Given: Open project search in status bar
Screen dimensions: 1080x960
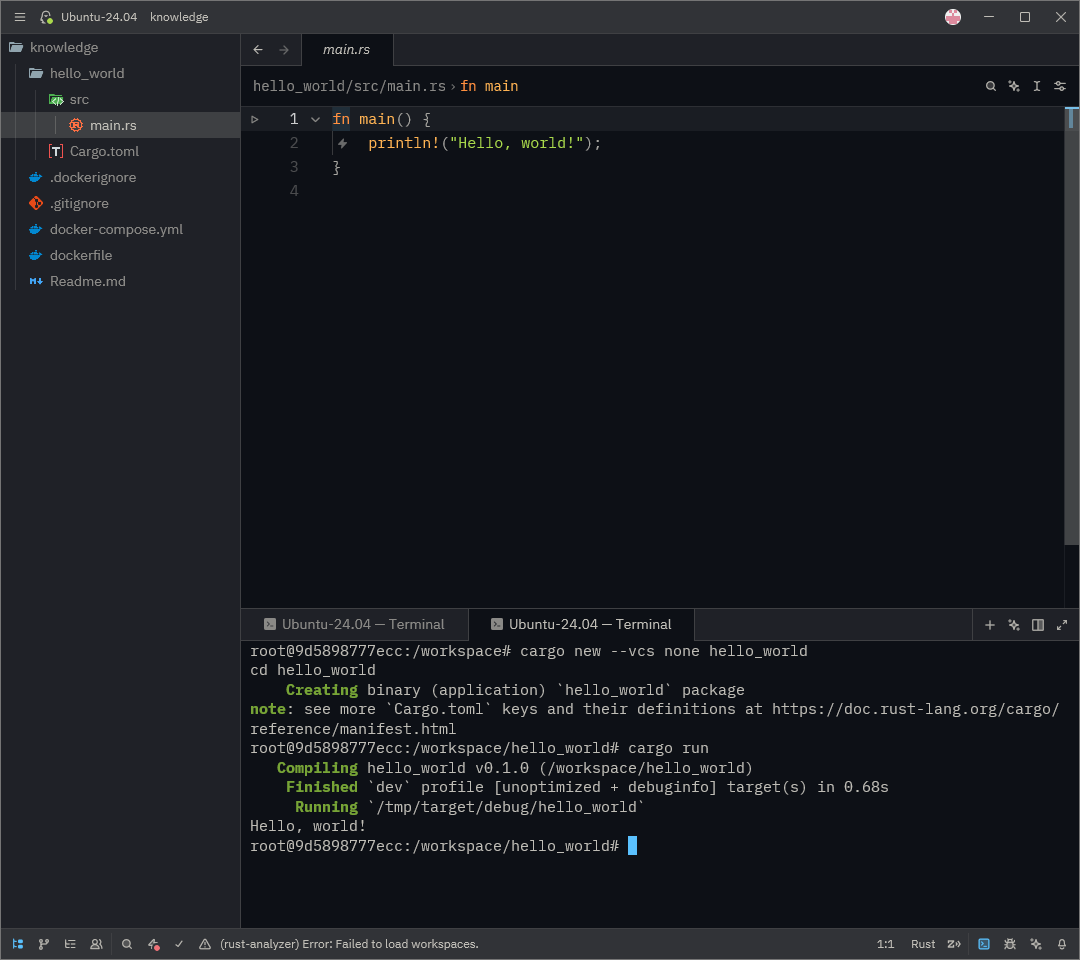Looking at the screenshot, I should coord(127,944).
